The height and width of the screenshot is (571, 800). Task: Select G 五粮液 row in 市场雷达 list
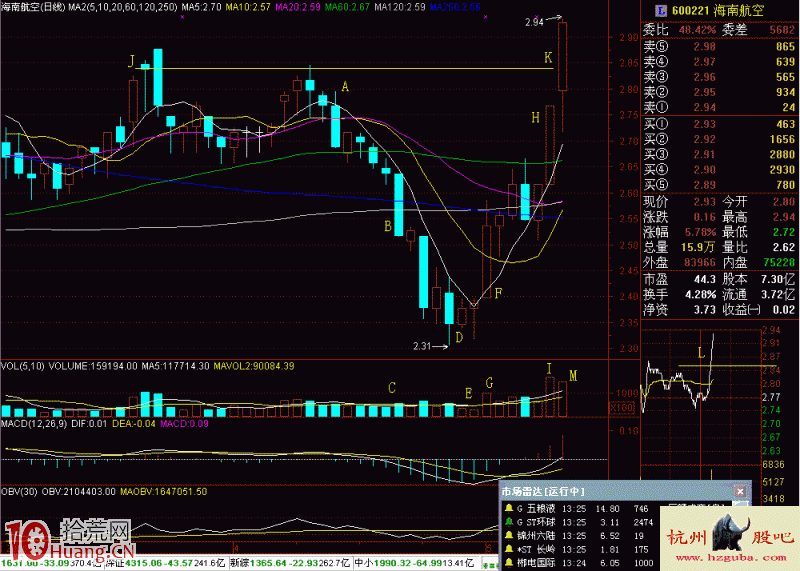tap(580, 509)
